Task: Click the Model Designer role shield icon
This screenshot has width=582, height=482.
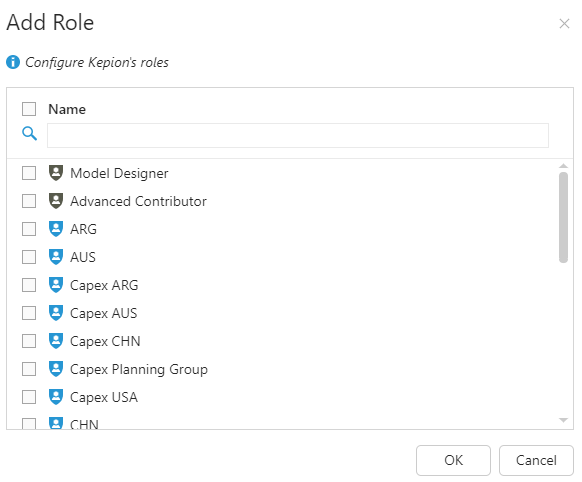Action: point(56,173)
